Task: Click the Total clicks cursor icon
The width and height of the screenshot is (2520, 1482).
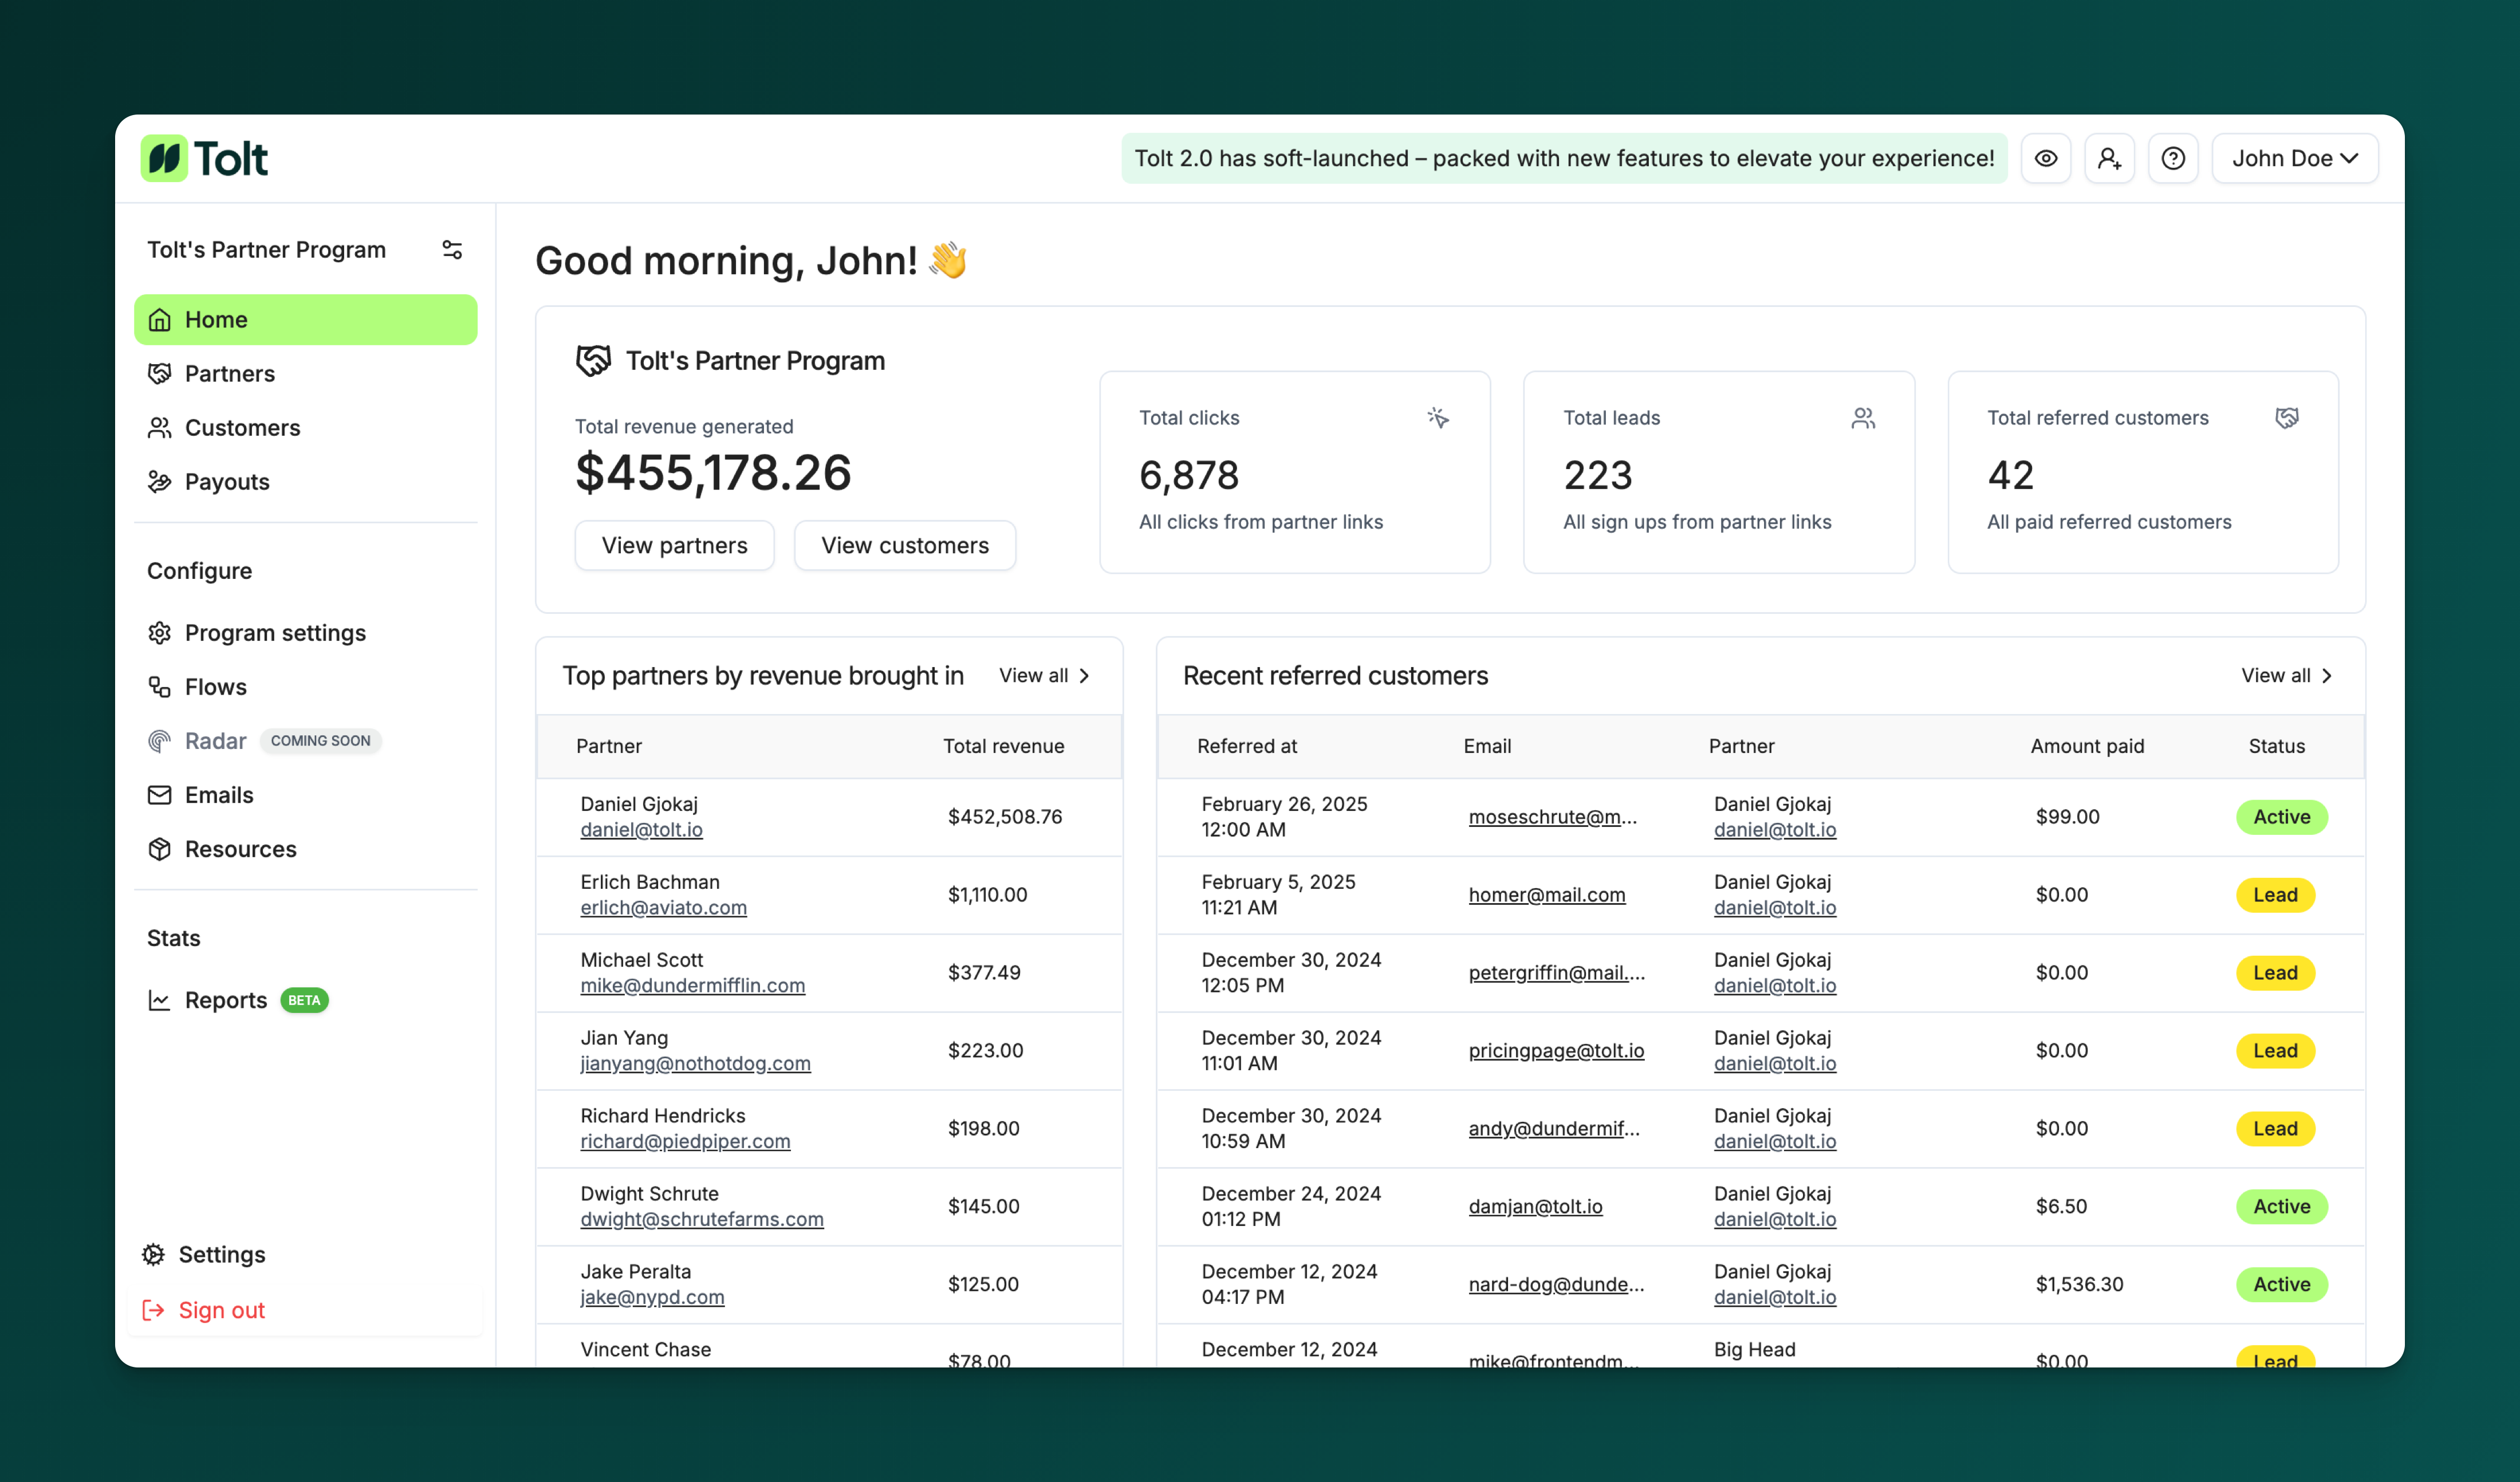Action: (x=1437, y=418)
